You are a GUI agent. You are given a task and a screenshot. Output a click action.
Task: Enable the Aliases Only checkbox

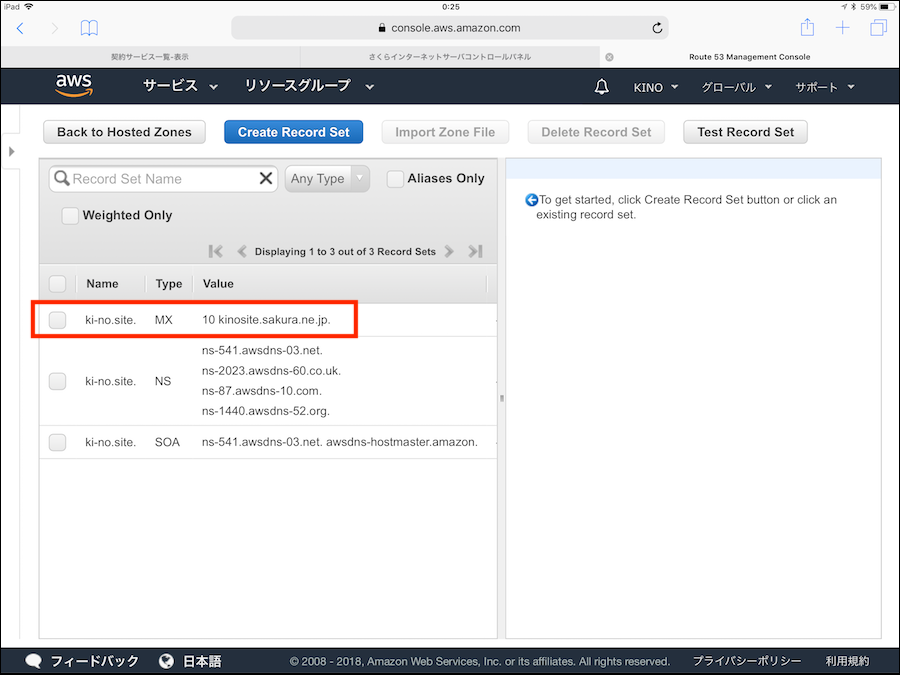395,179
